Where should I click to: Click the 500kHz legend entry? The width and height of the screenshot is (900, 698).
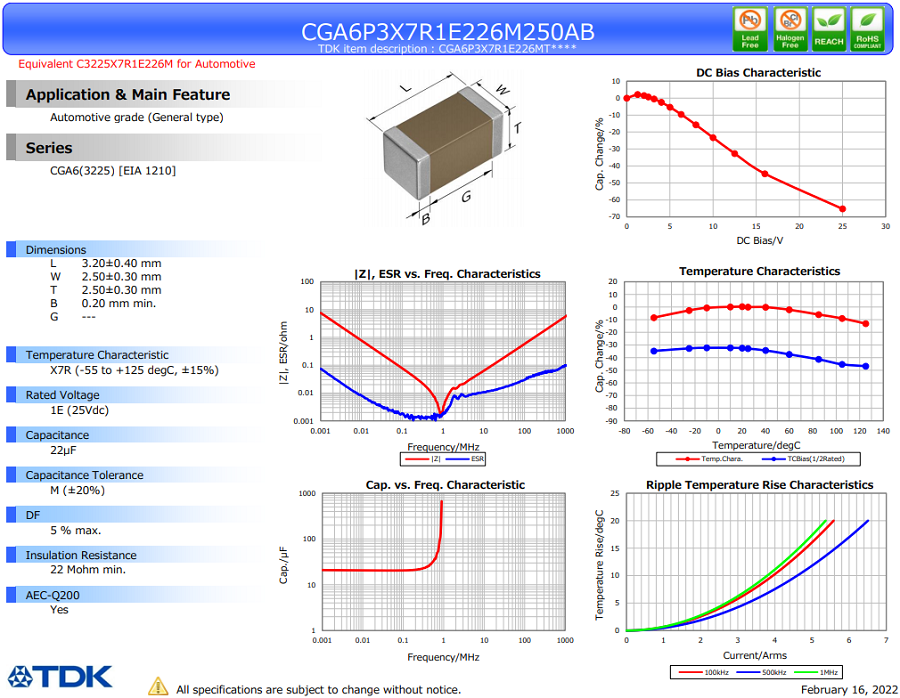click(x=762, y=672)
